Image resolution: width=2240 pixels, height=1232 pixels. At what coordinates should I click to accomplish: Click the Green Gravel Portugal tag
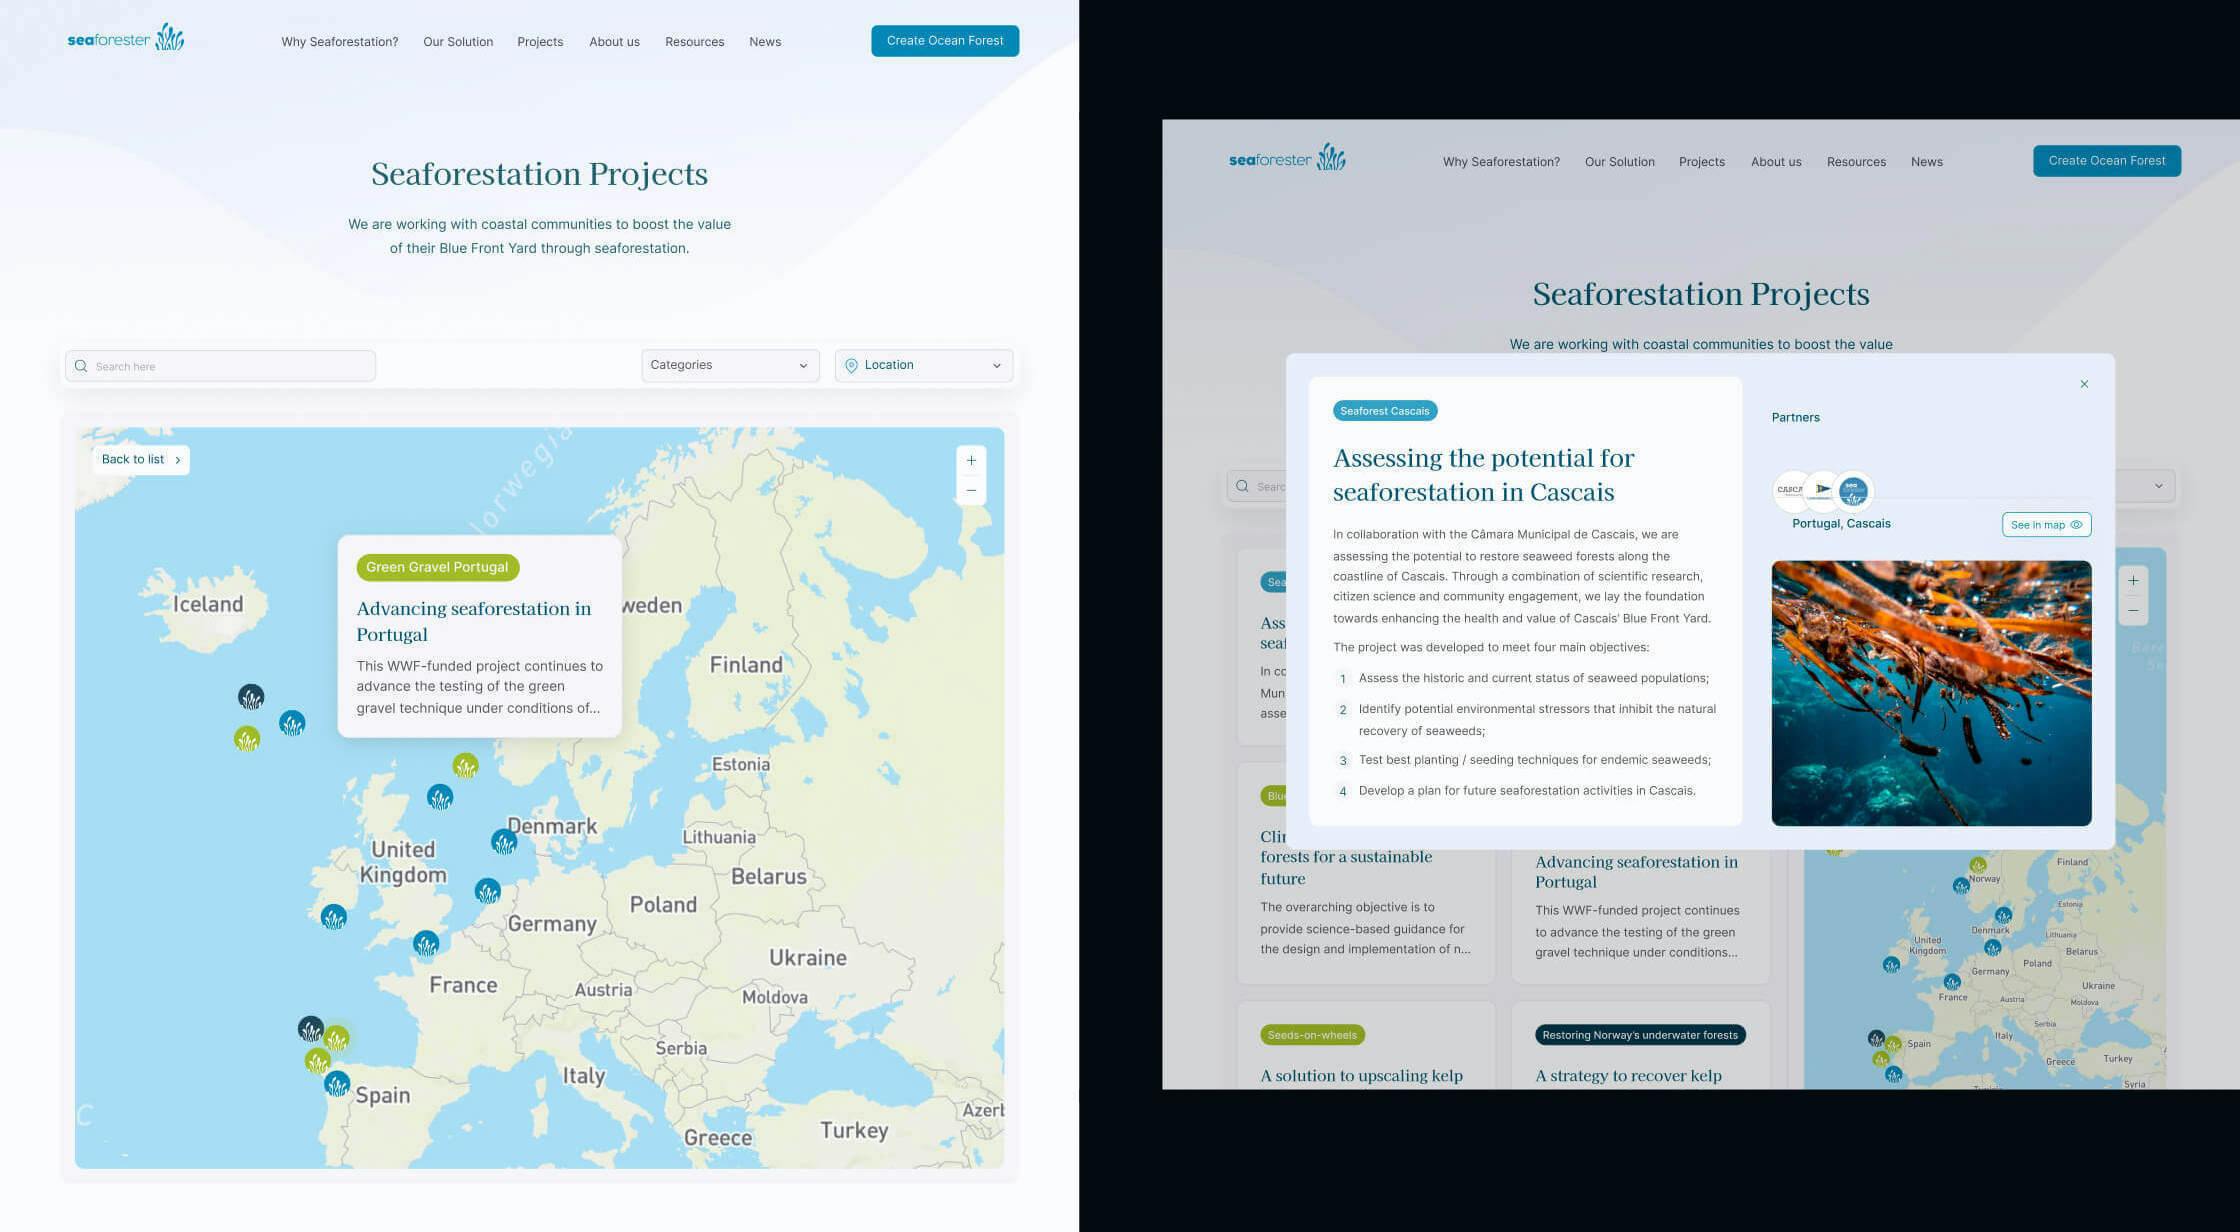click(437, 567)
